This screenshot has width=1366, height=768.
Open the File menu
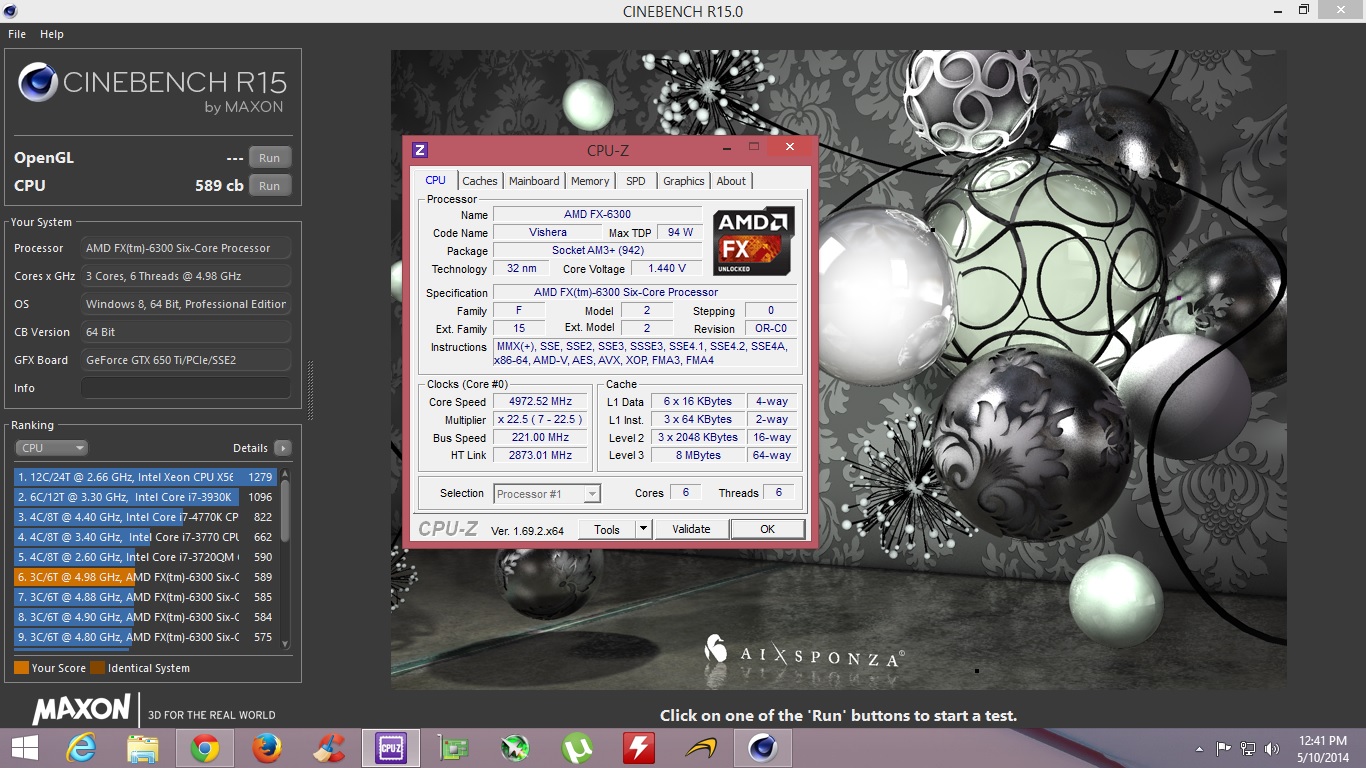pos(17,34)
